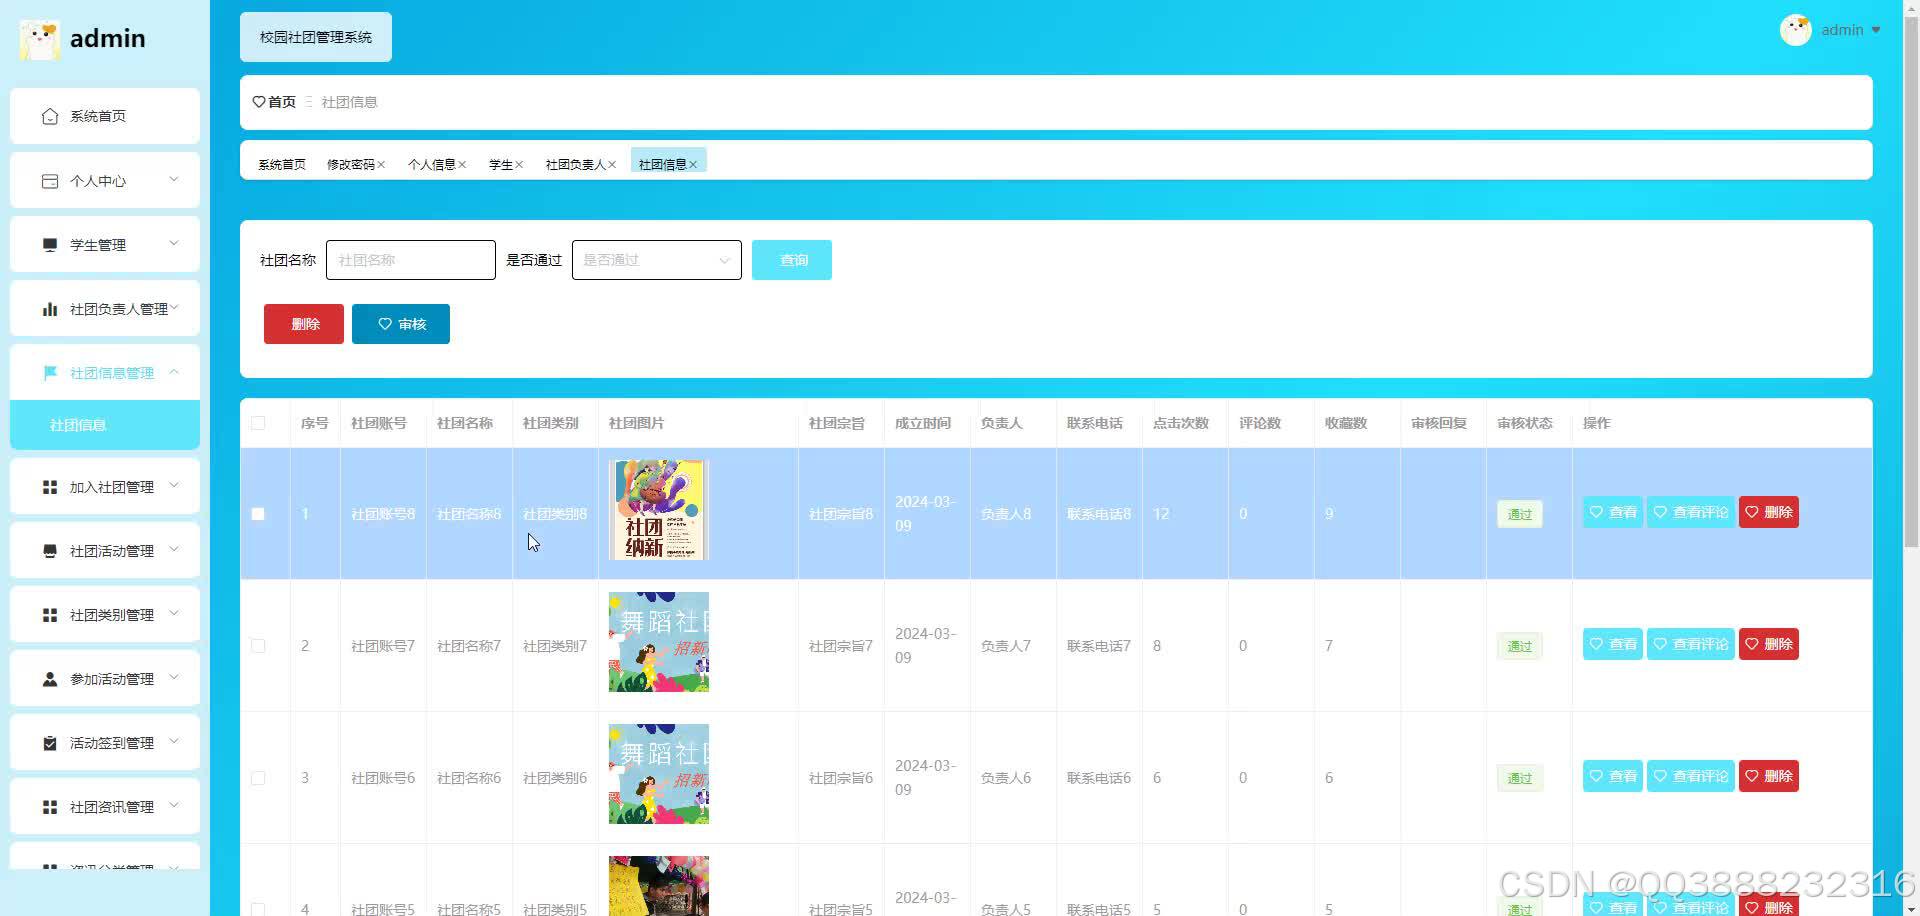Select the 社团信息 submenu item in sidebar
Image resolution: width=1920 pixels, height=916 pixels.
click(105, 425)
